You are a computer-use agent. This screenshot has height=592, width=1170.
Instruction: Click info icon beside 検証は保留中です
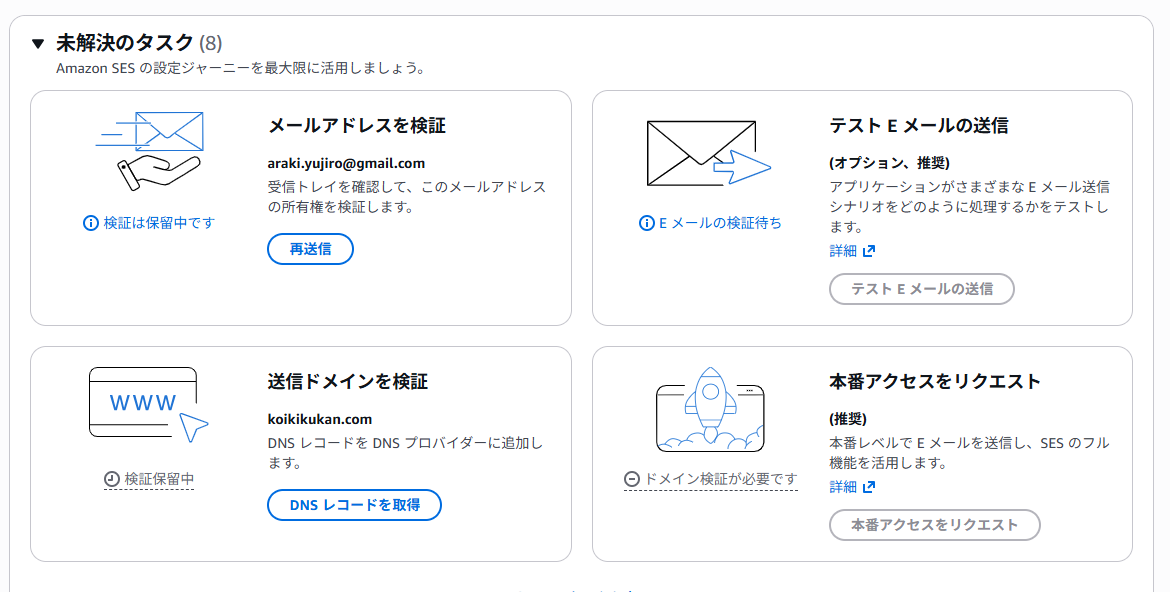coord(91,223)
